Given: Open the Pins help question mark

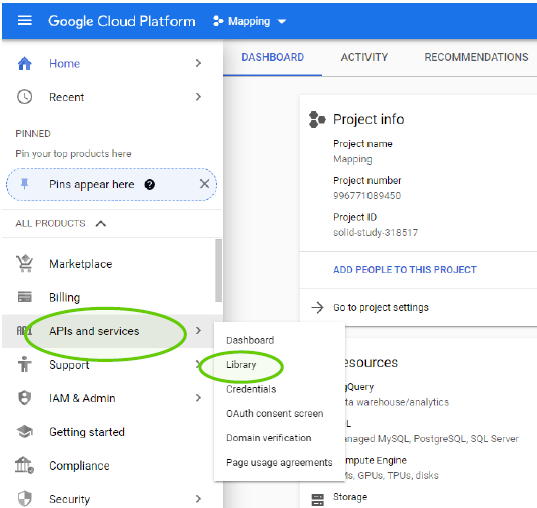Looking at the screenshot, I should [150, 185].
